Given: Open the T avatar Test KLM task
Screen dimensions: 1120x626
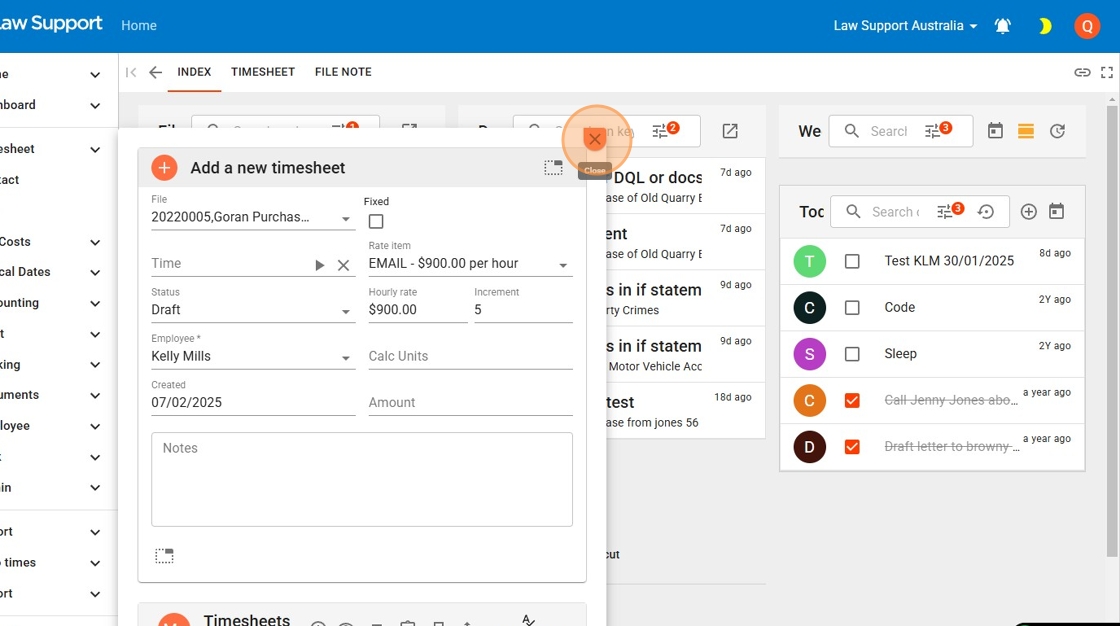Looking at the screenshot, I should point(809,262).
